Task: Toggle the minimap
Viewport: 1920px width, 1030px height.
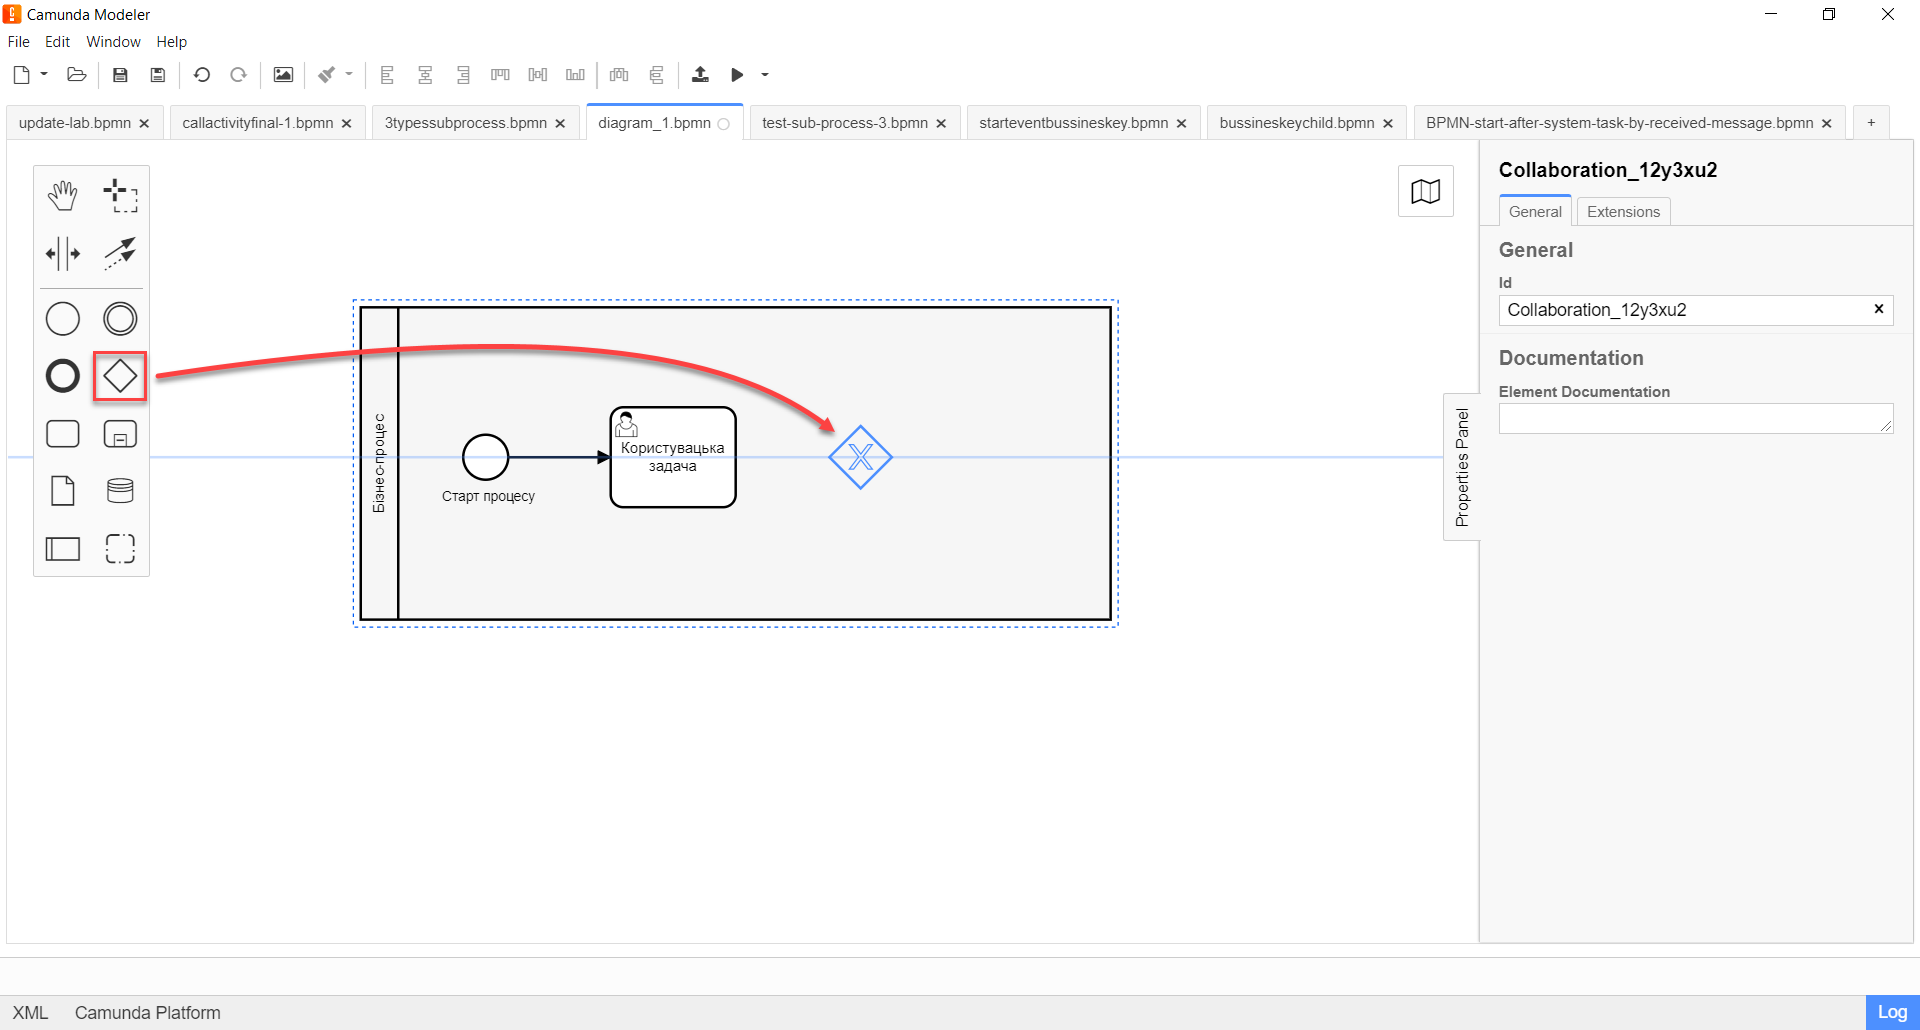Action: [x=1426, y=191]
